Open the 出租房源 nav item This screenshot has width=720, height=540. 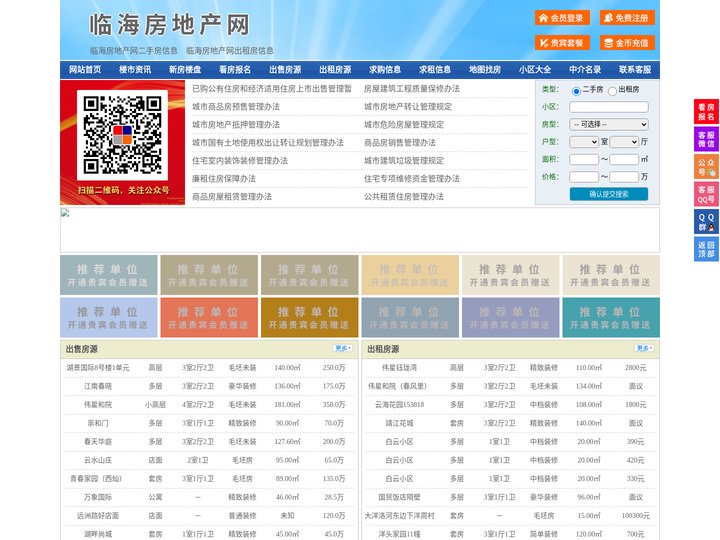tap(335, 70)
